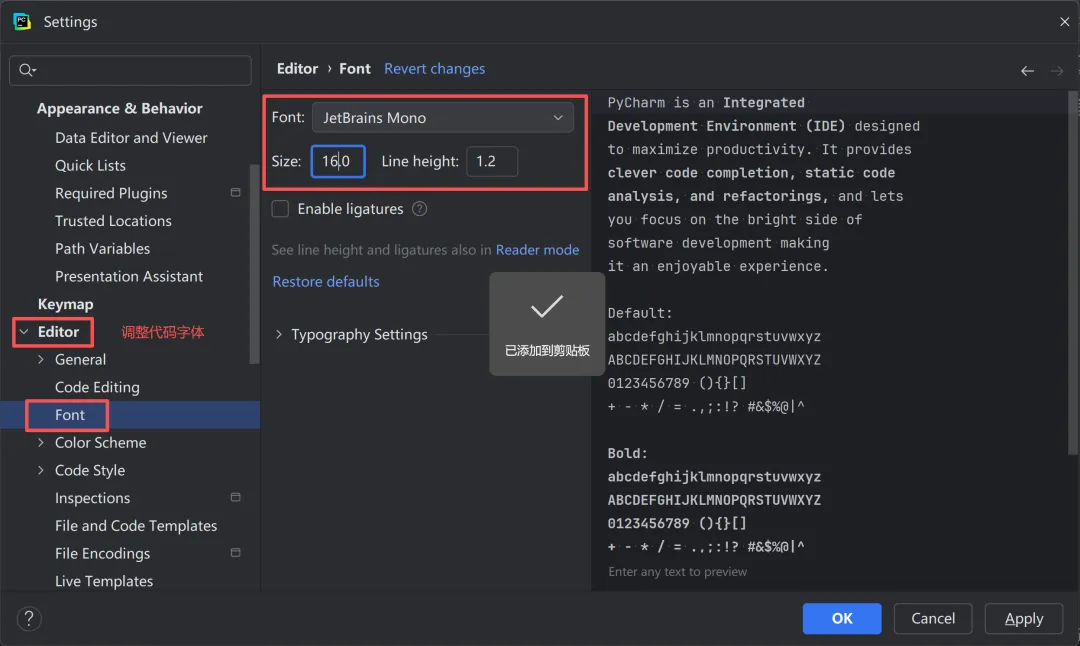Click the left settings tree scrollbar

(x=254, y=264)
